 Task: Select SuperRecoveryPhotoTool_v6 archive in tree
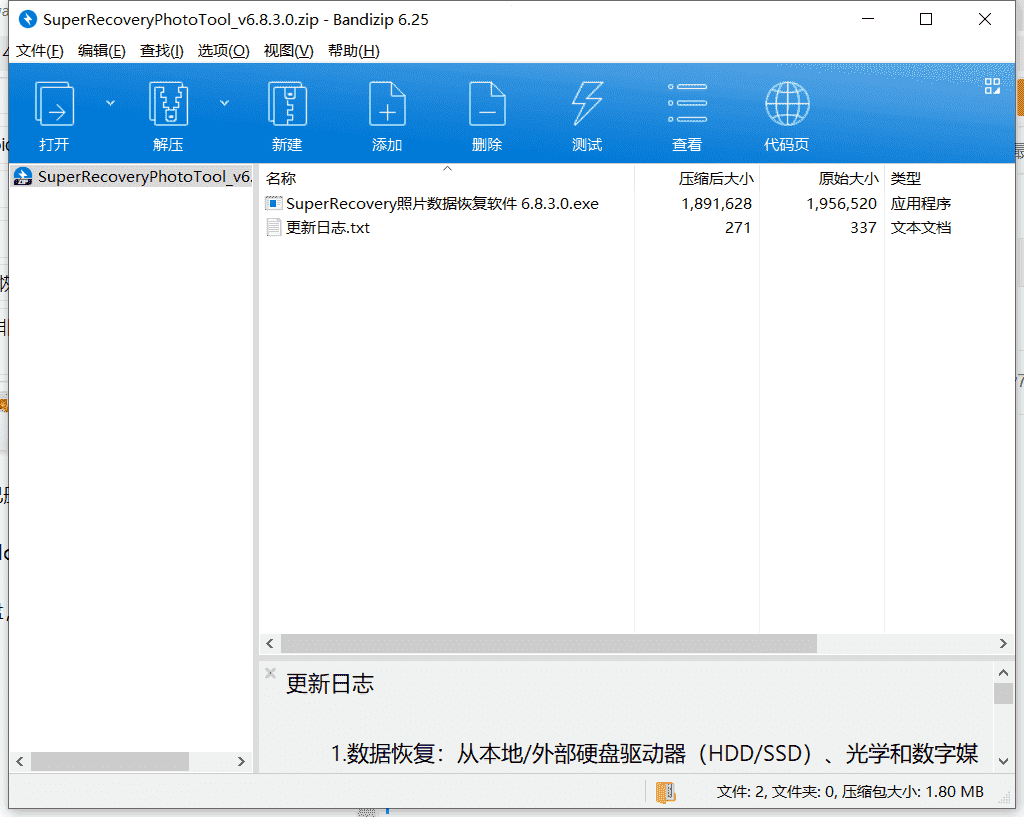pos(133,176)
